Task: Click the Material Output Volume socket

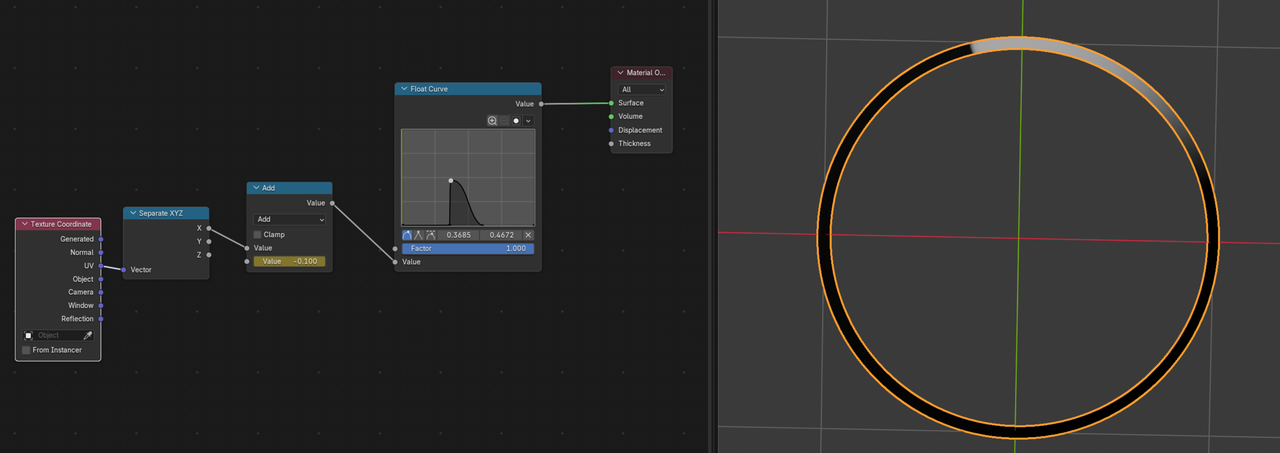Action: [611, 116]
